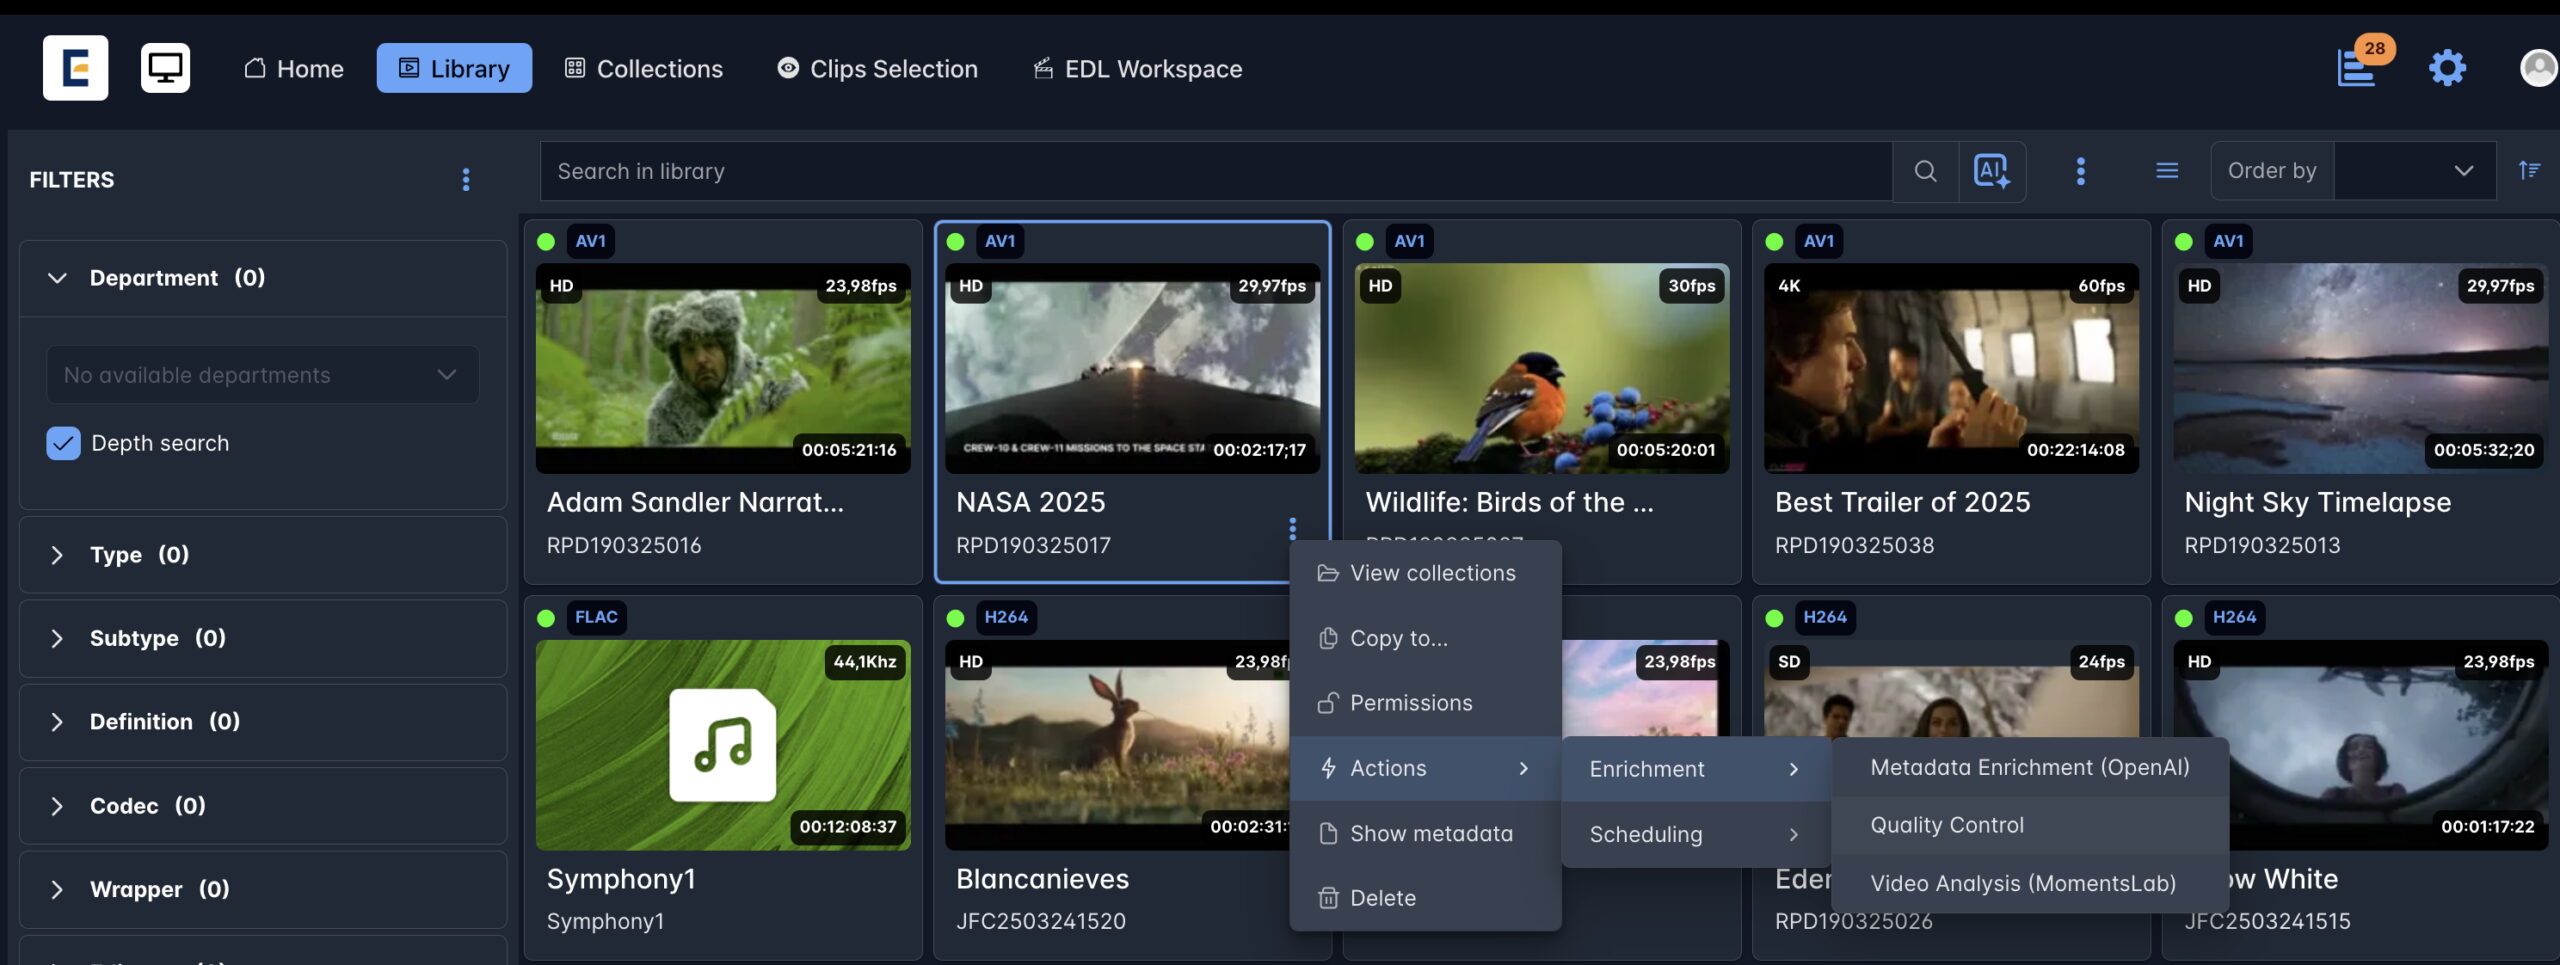Click Delete in the context menu

click(1382, 898)
